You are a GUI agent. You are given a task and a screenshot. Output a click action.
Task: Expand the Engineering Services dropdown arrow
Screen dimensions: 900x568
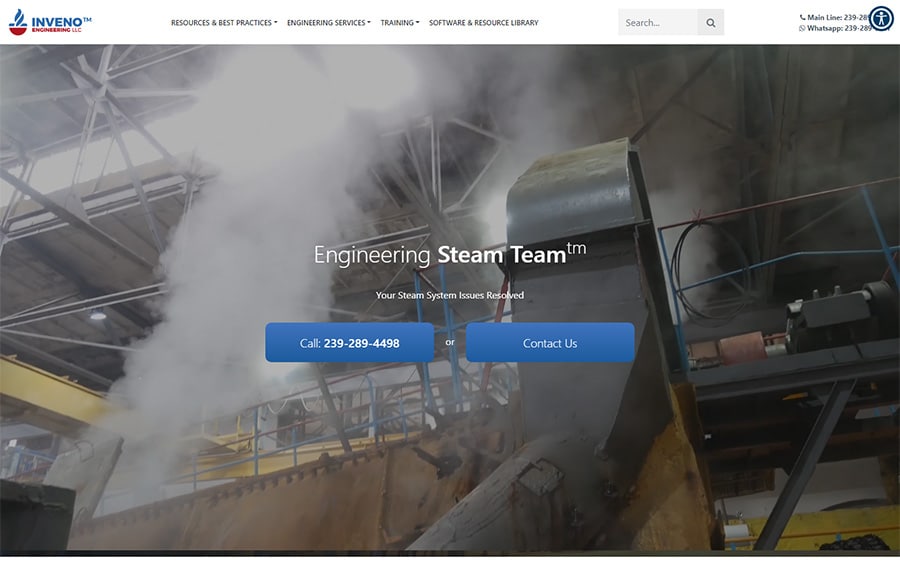369,23
